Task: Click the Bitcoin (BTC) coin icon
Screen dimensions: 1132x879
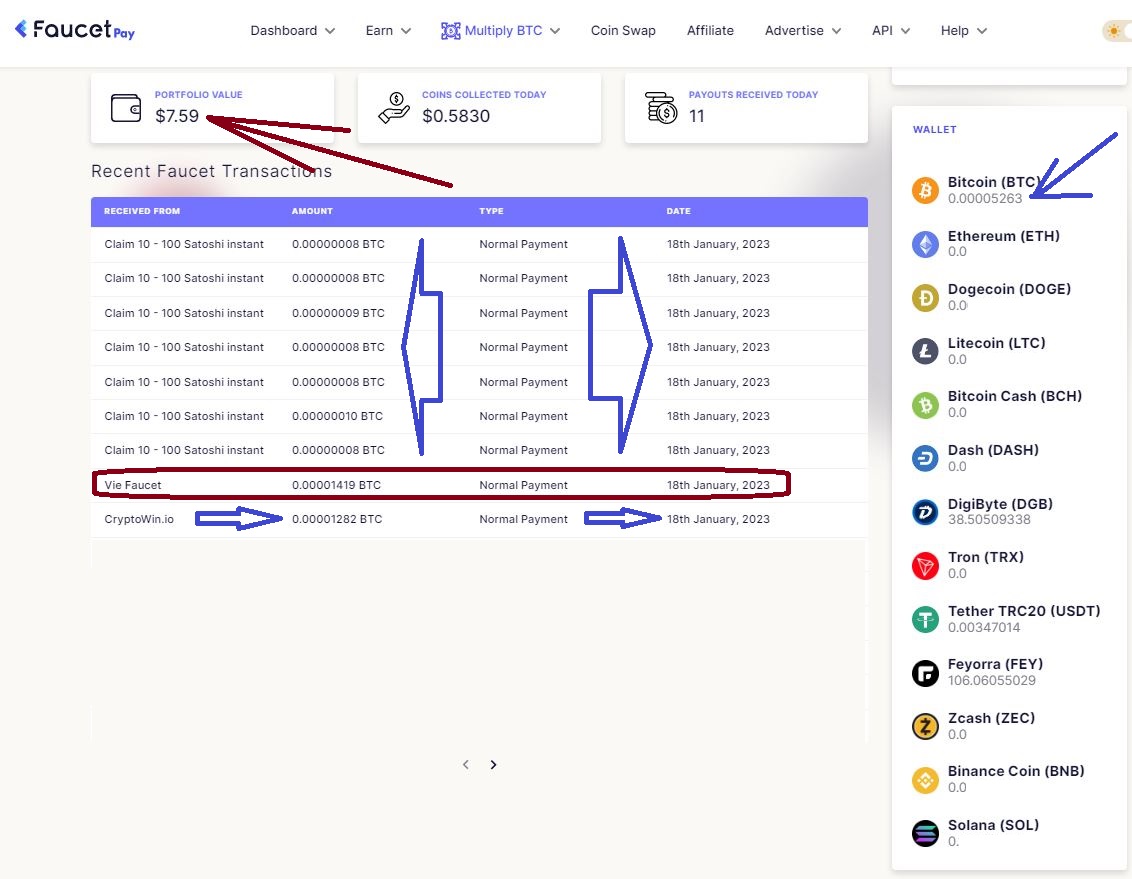Action: point(925,191)
